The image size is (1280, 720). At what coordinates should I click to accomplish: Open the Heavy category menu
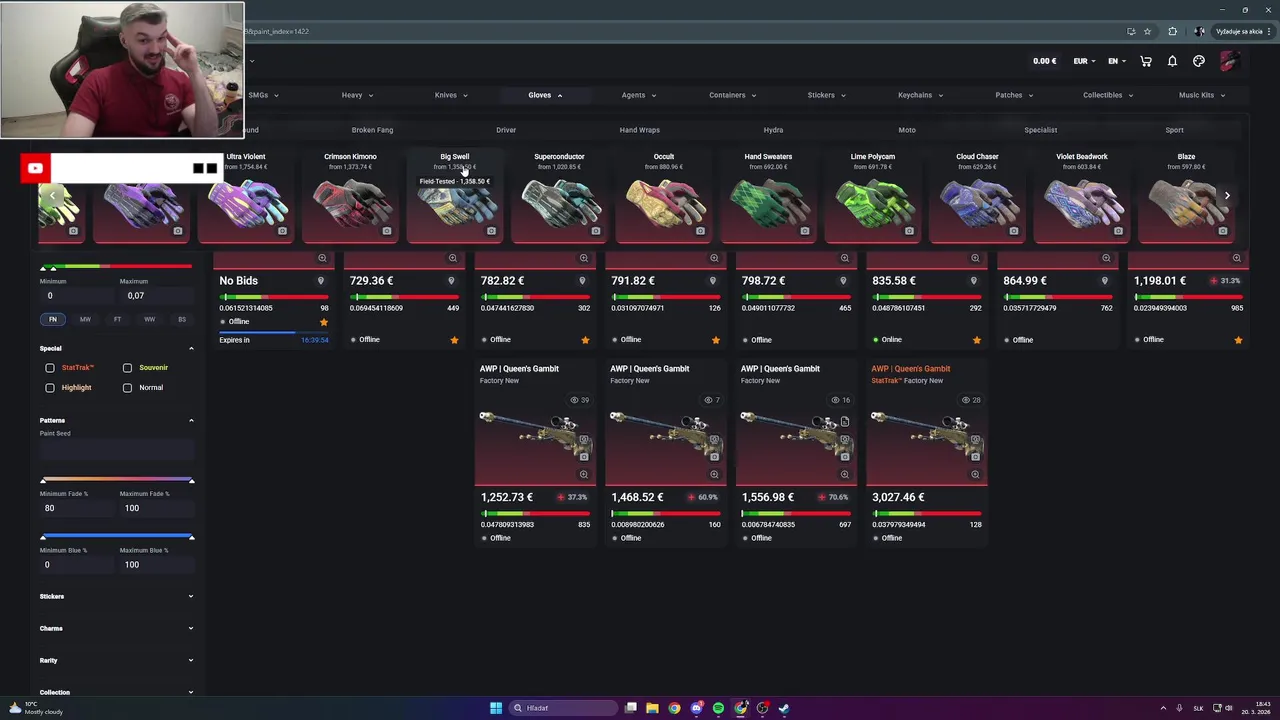click(x=357, y=95)
